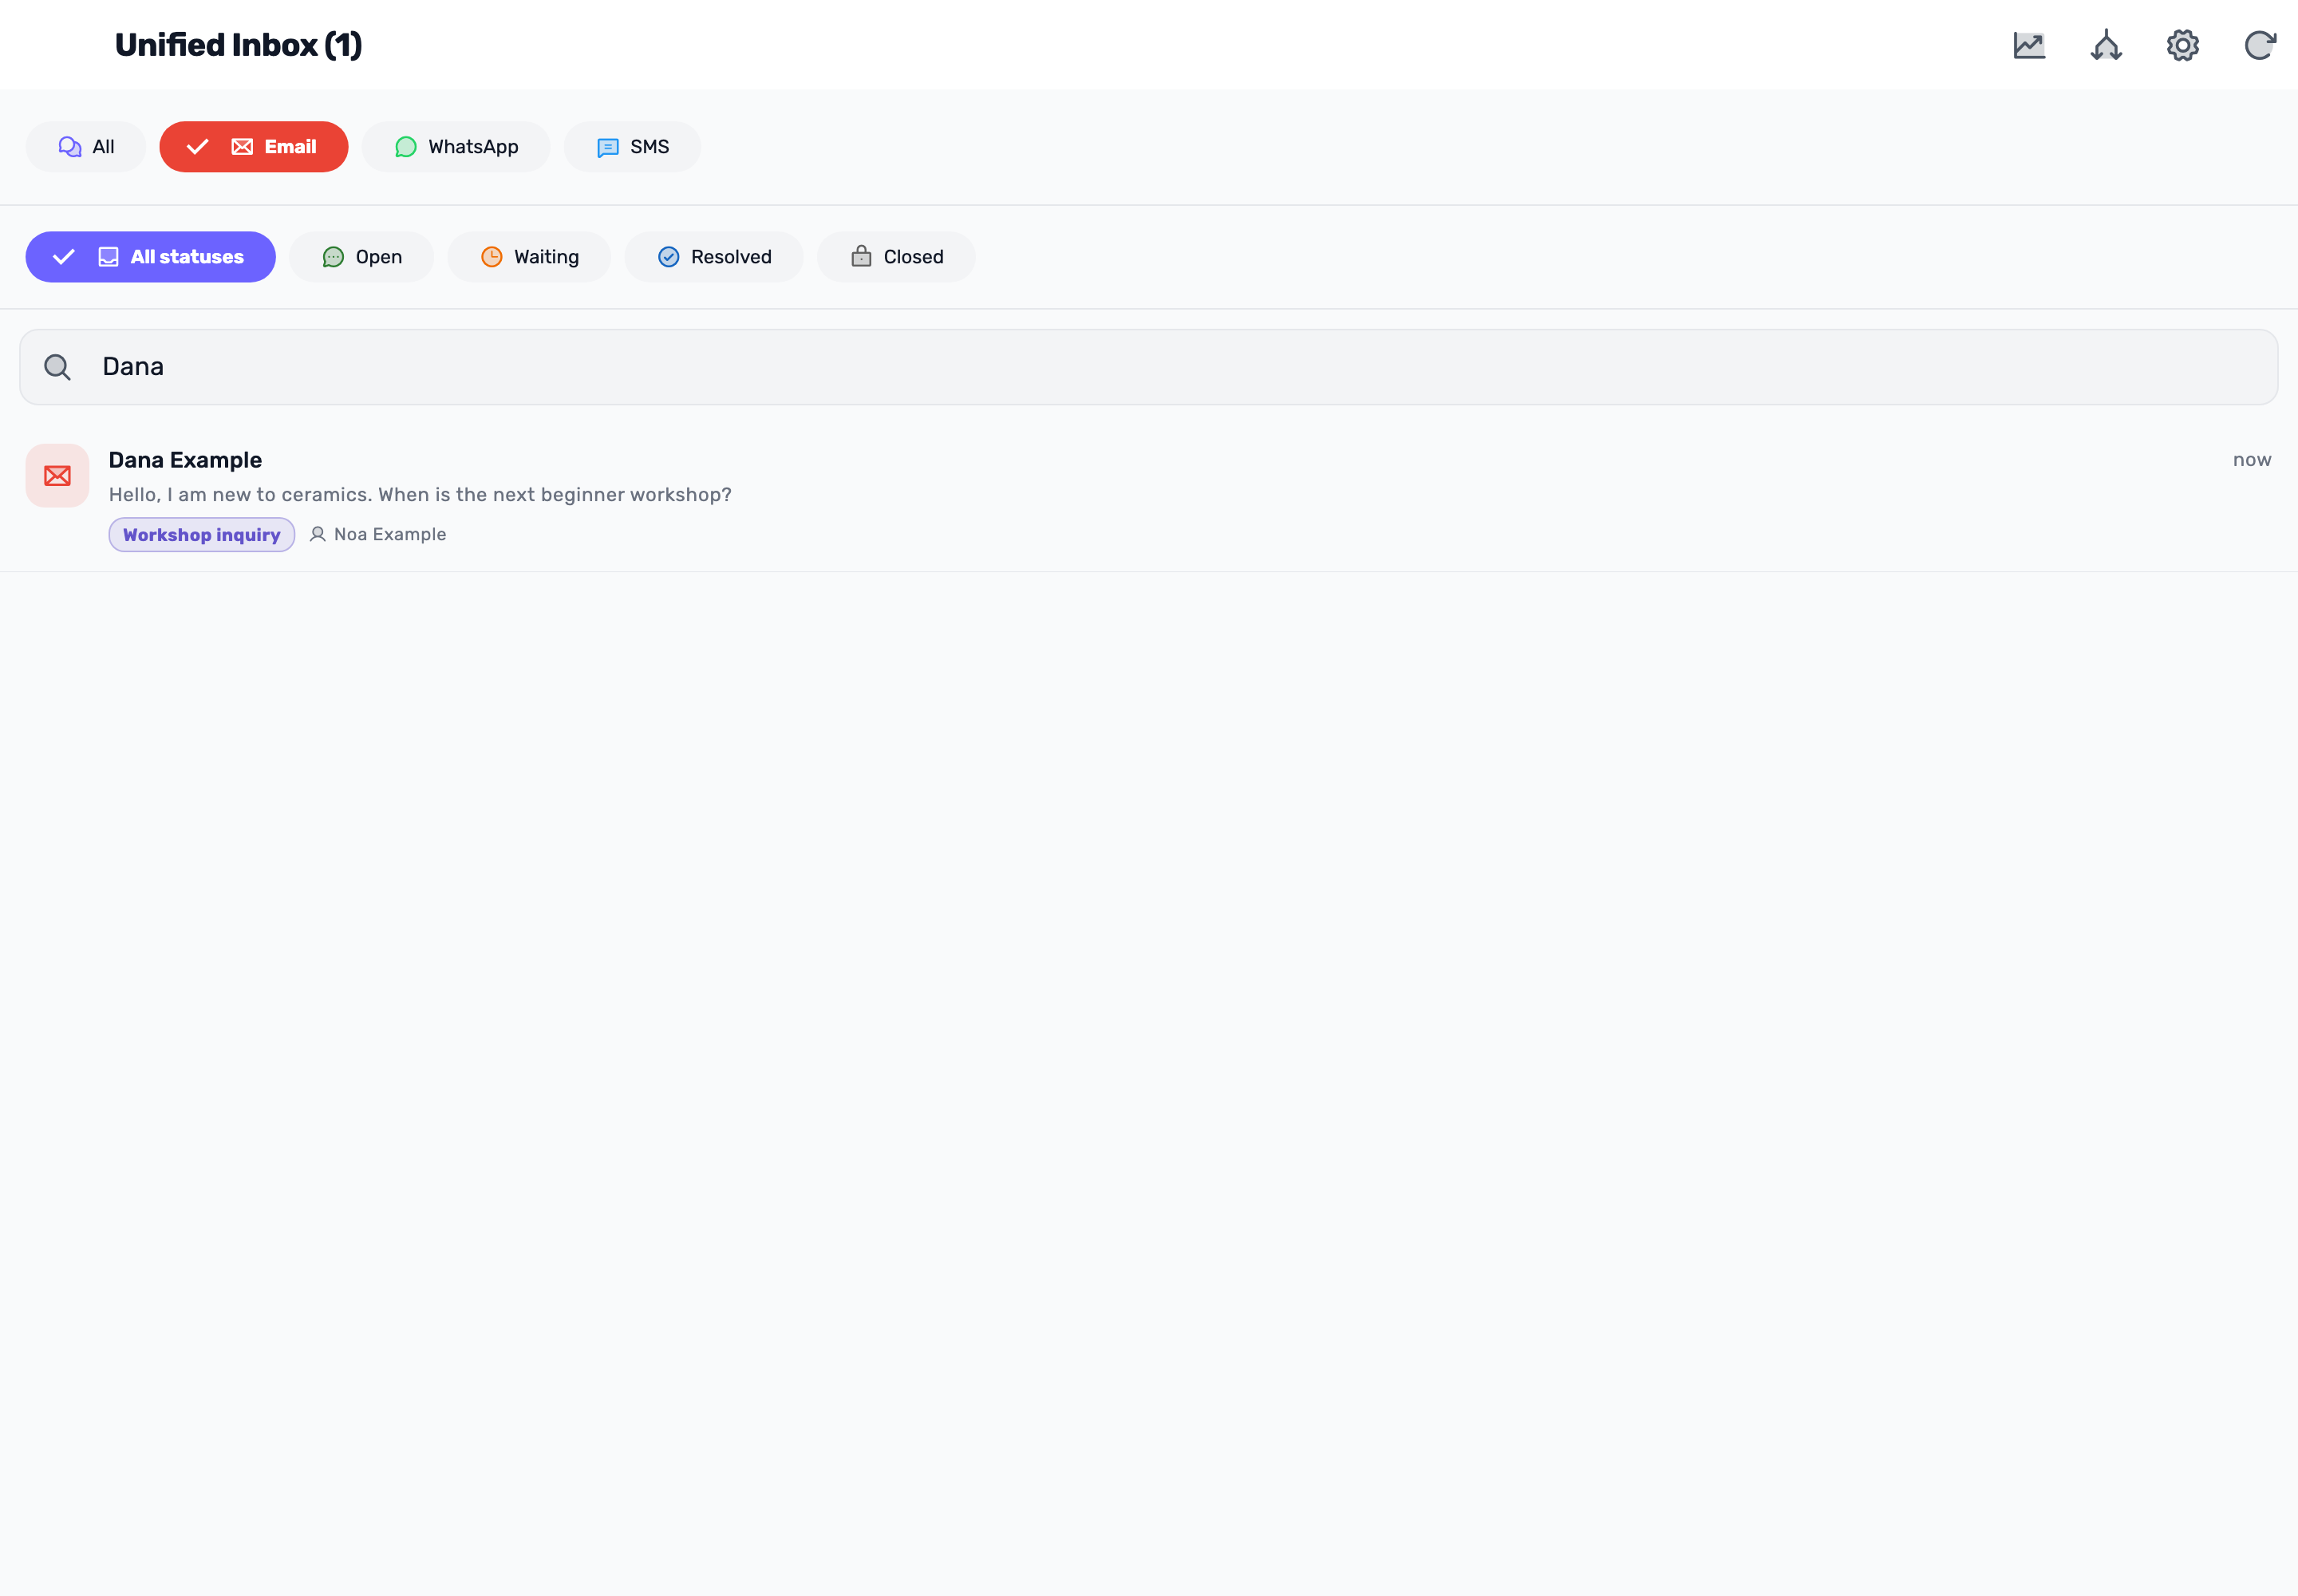Filter conversations by Open status
This screenshot has width=2298, height=1596.
(x=362, y=257)
